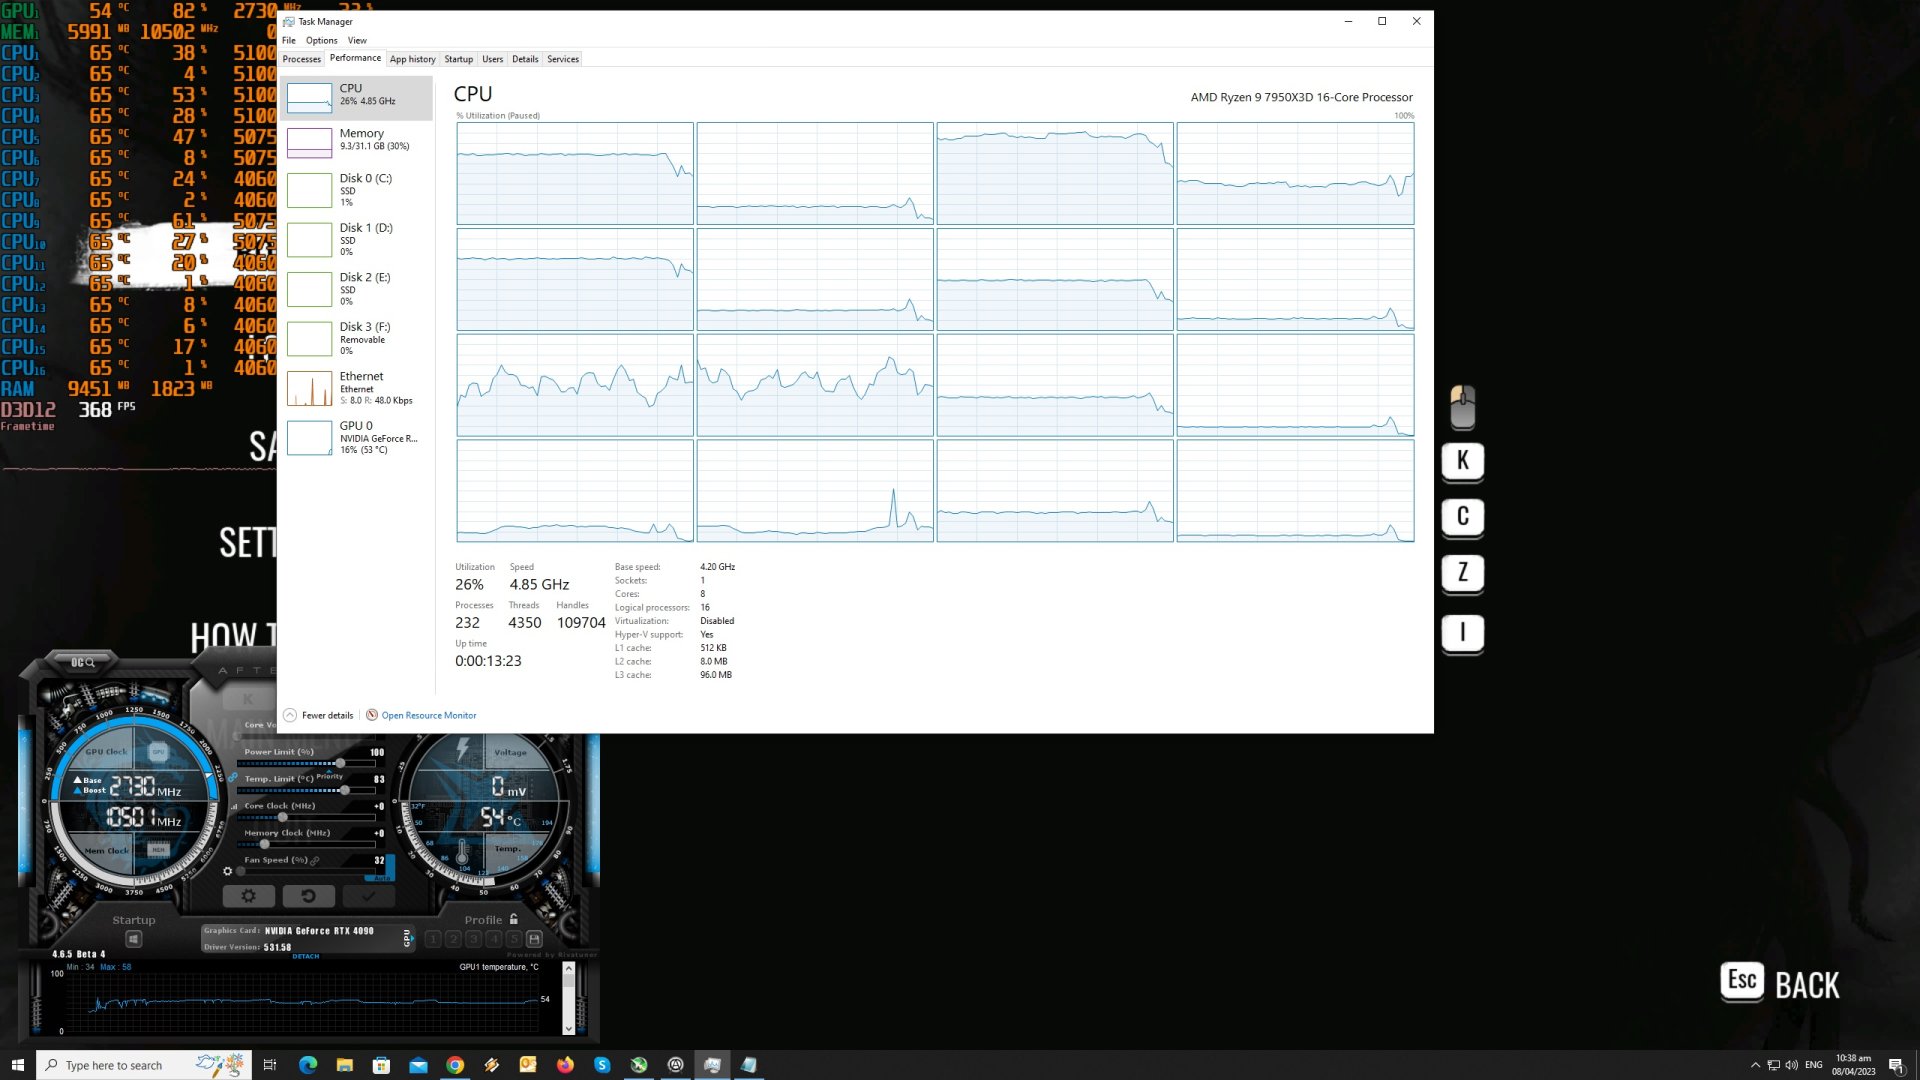Open MSI Afterburner settings gear button
Viewport: 1920px width, 1080px height.
click(248, 896)
